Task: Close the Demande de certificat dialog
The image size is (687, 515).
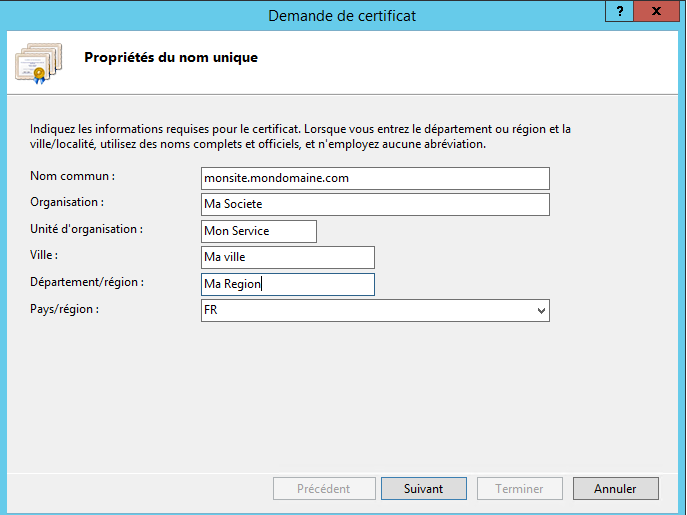Action: (656, 11)
